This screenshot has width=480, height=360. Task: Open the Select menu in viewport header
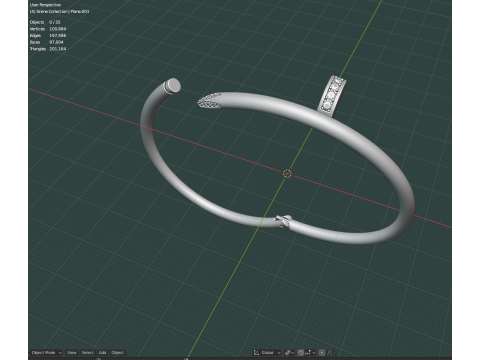88,353
